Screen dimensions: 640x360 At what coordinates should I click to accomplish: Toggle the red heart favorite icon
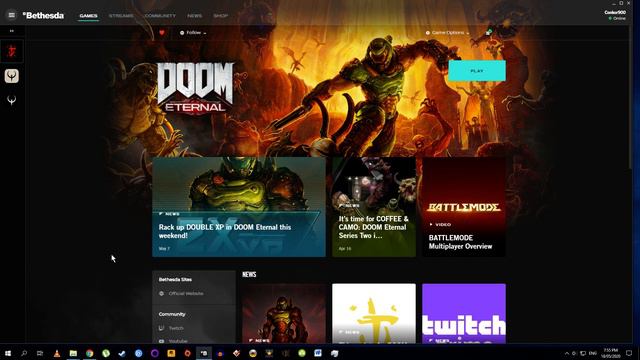click(162, 33)
